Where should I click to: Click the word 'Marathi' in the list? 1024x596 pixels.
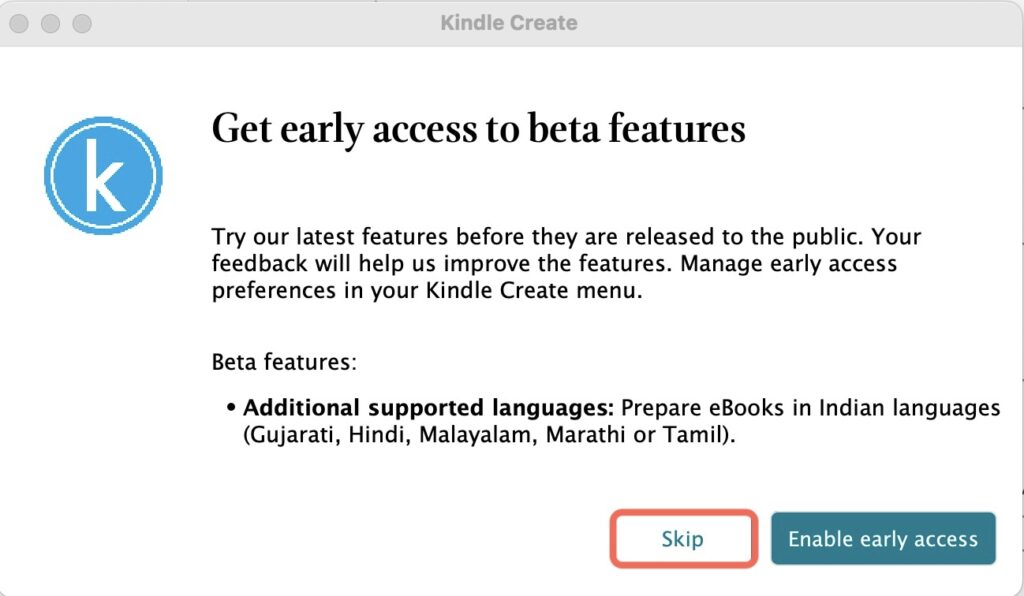[586, 435]
